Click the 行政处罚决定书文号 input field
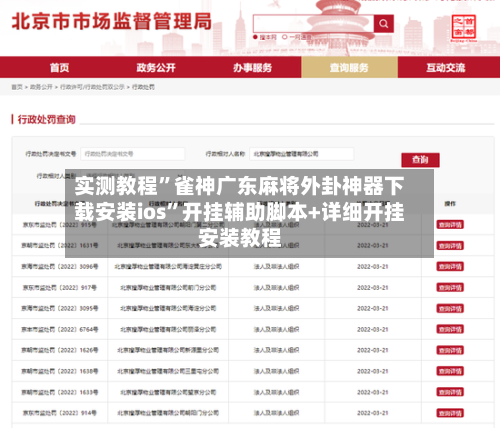500x428 pixels. (133, 154)
